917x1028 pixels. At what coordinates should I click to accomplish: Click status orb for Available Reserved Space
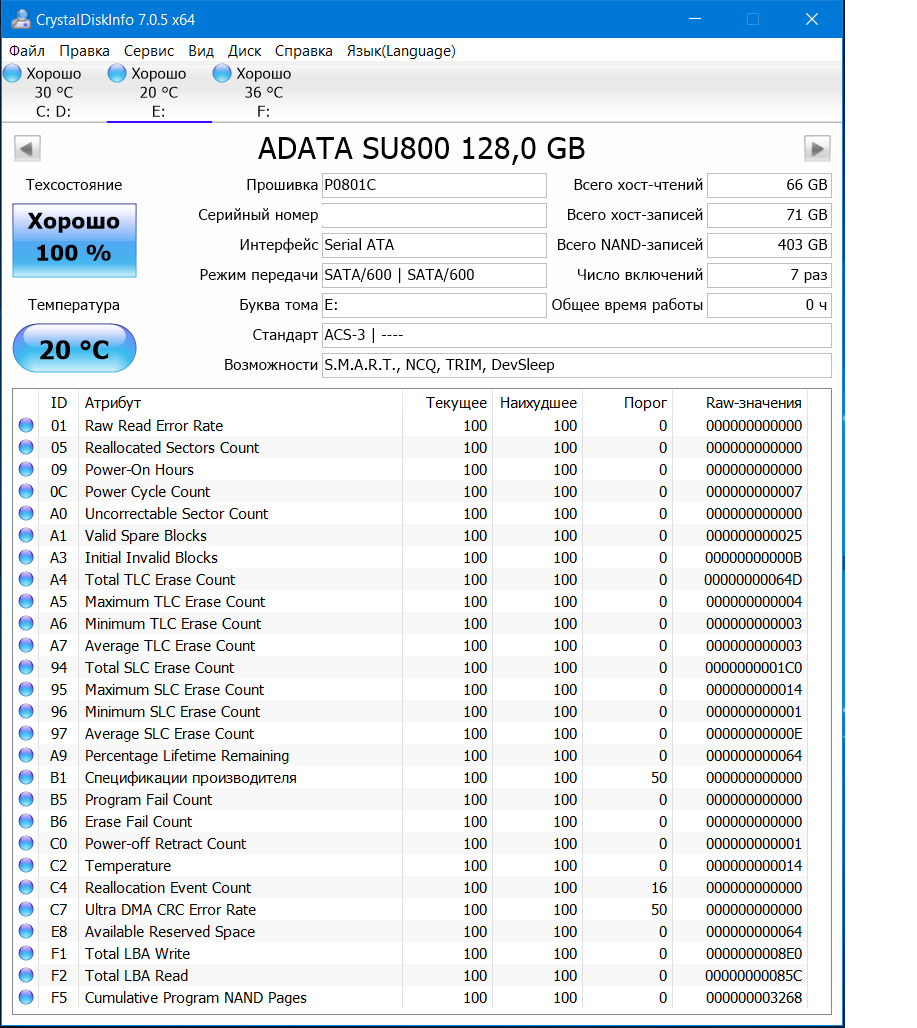coord(26,931)
